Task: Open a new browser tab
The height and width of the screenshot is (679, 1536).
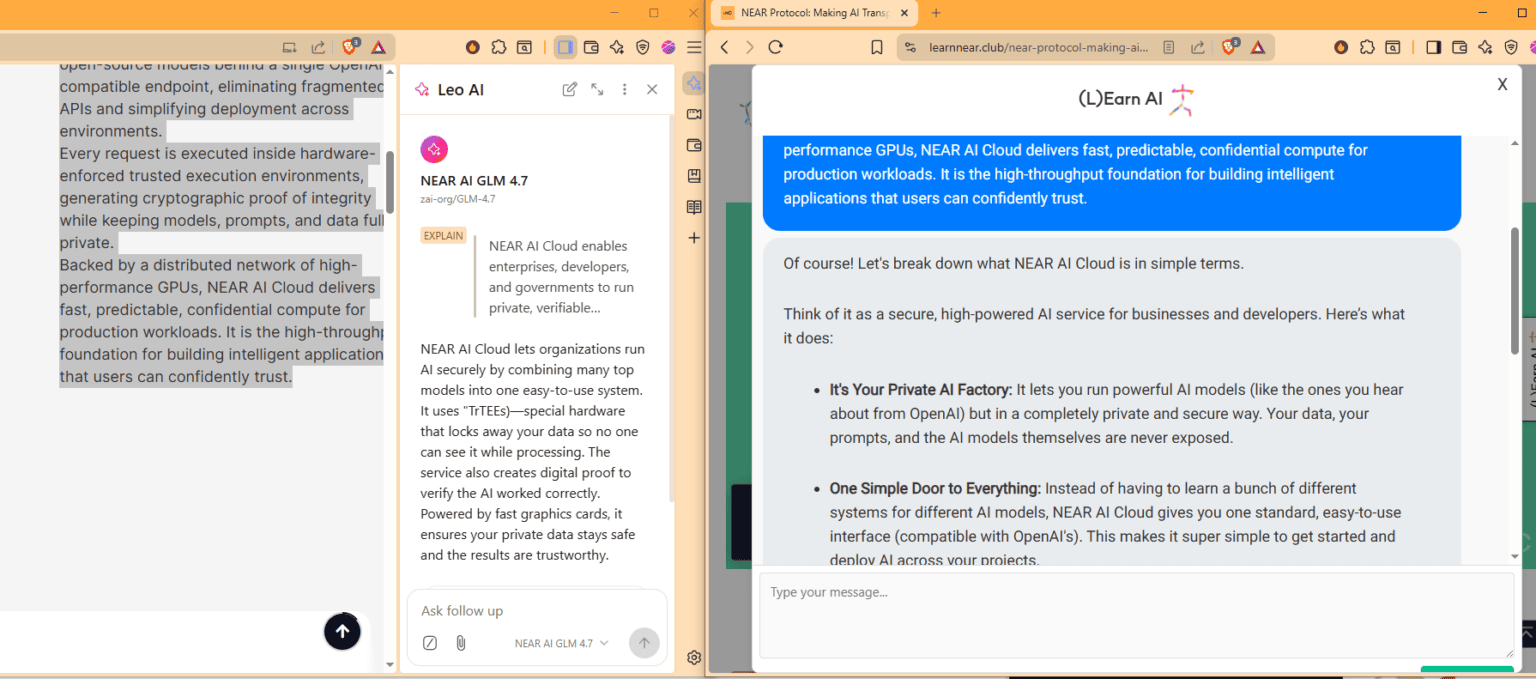Action: 935,15
